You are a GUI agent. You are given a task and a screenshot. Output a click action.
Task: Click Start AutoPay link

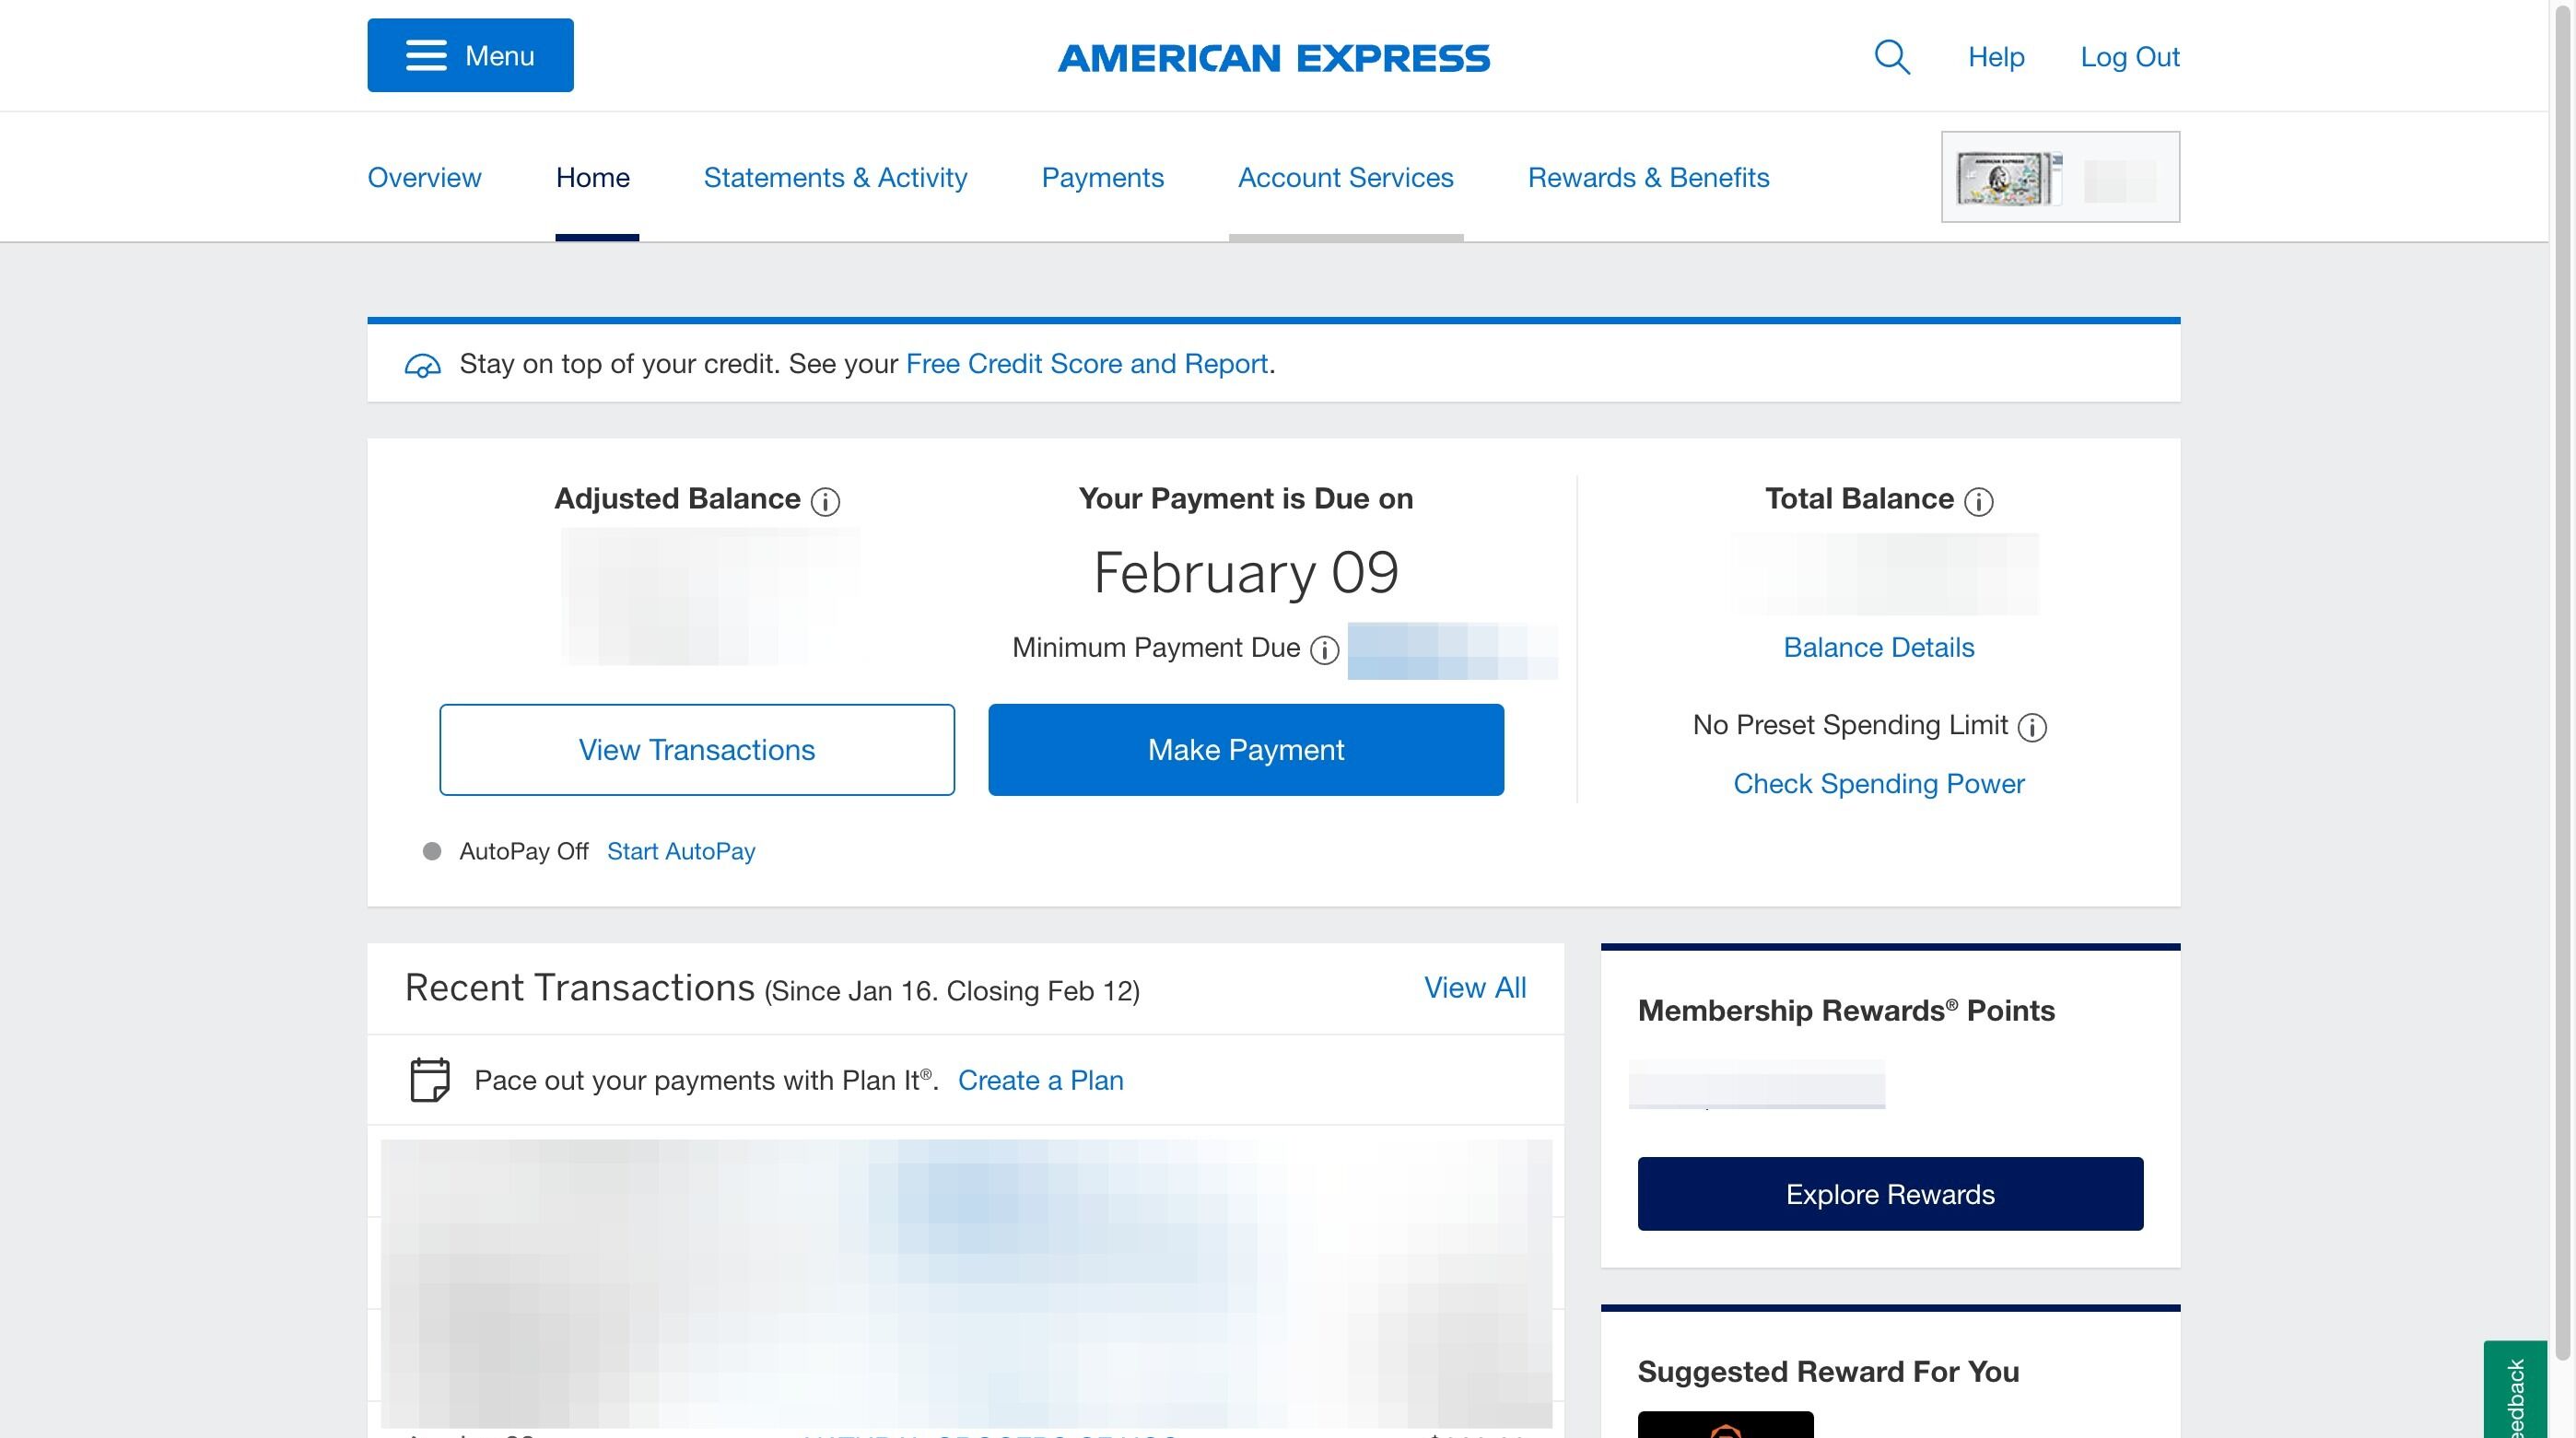click(681, 851)
